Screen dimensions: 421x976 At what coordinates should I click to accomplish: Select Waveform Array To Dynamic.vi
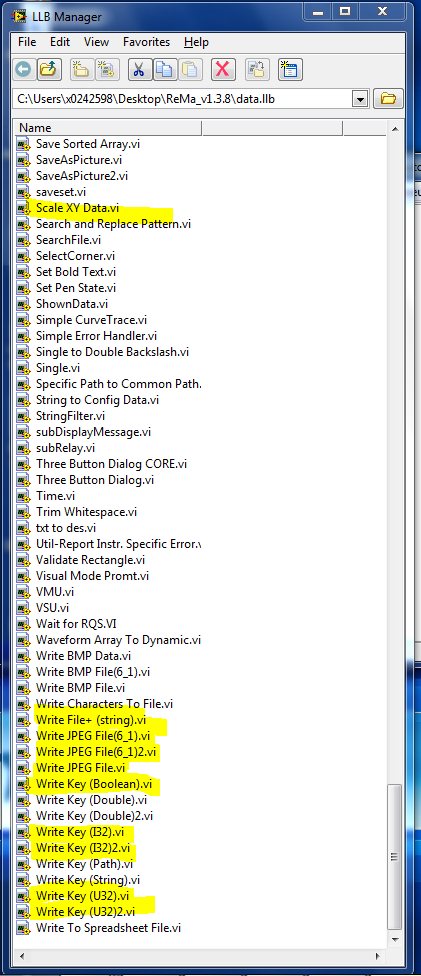pyautogui.click(x=118, y=640)
